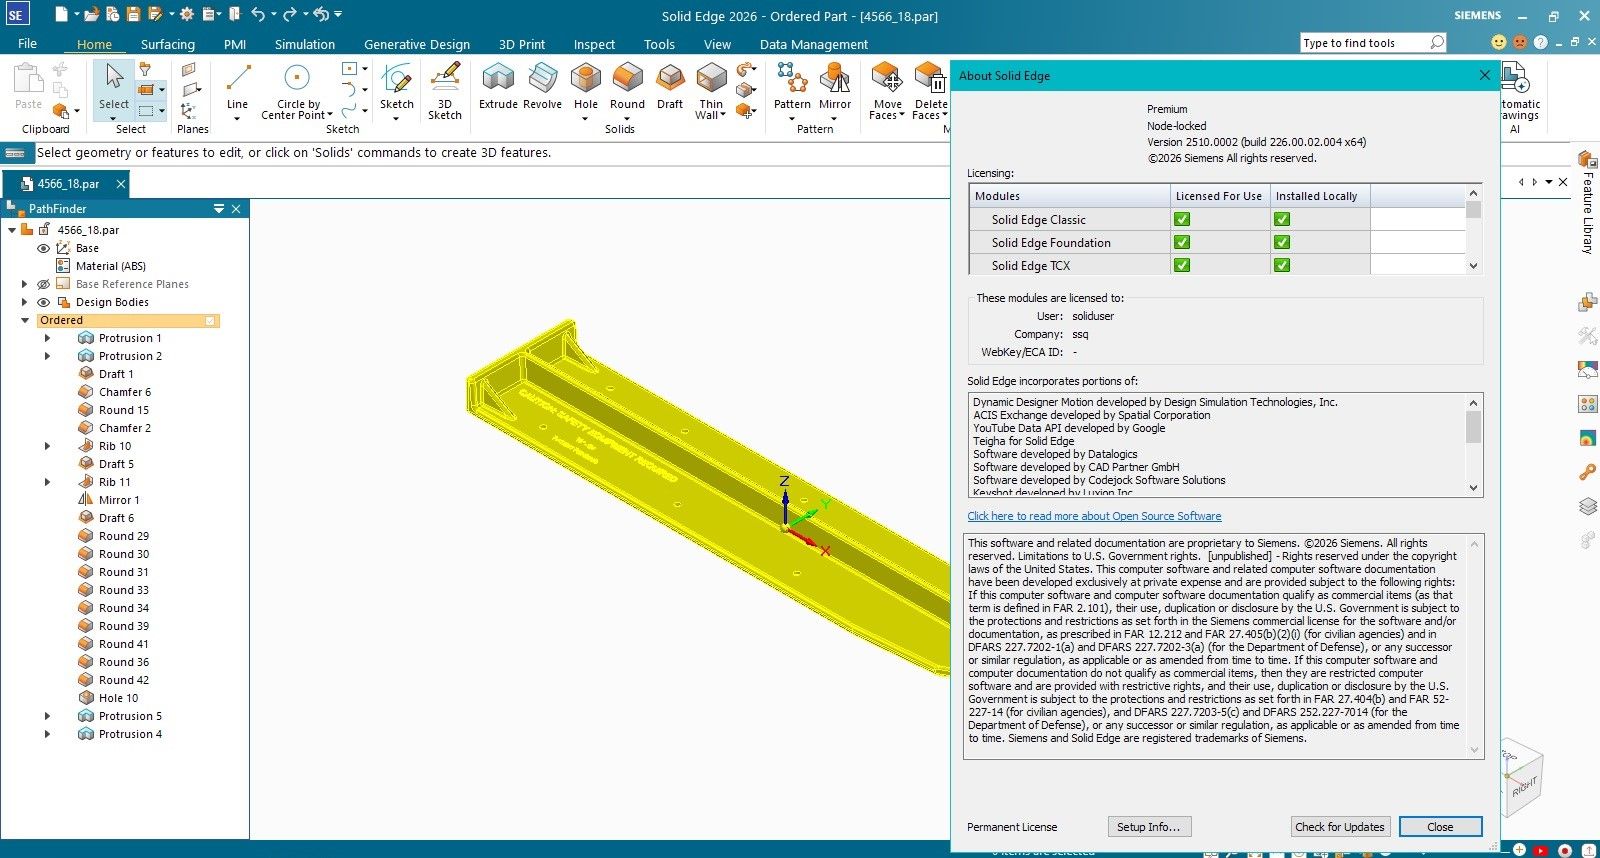Viewport: 1600px width, 858px height.
Task: Click the Setup Info... button
Action: click(1149, 827)
